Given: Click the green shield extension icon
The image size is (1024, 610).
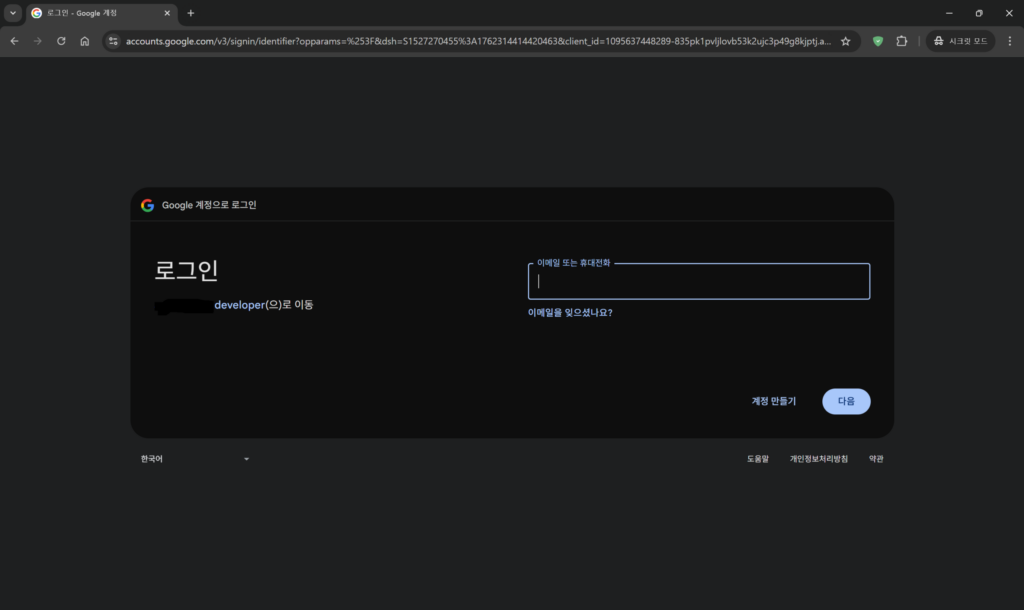Looking at the screenshot, I should 878,41.
